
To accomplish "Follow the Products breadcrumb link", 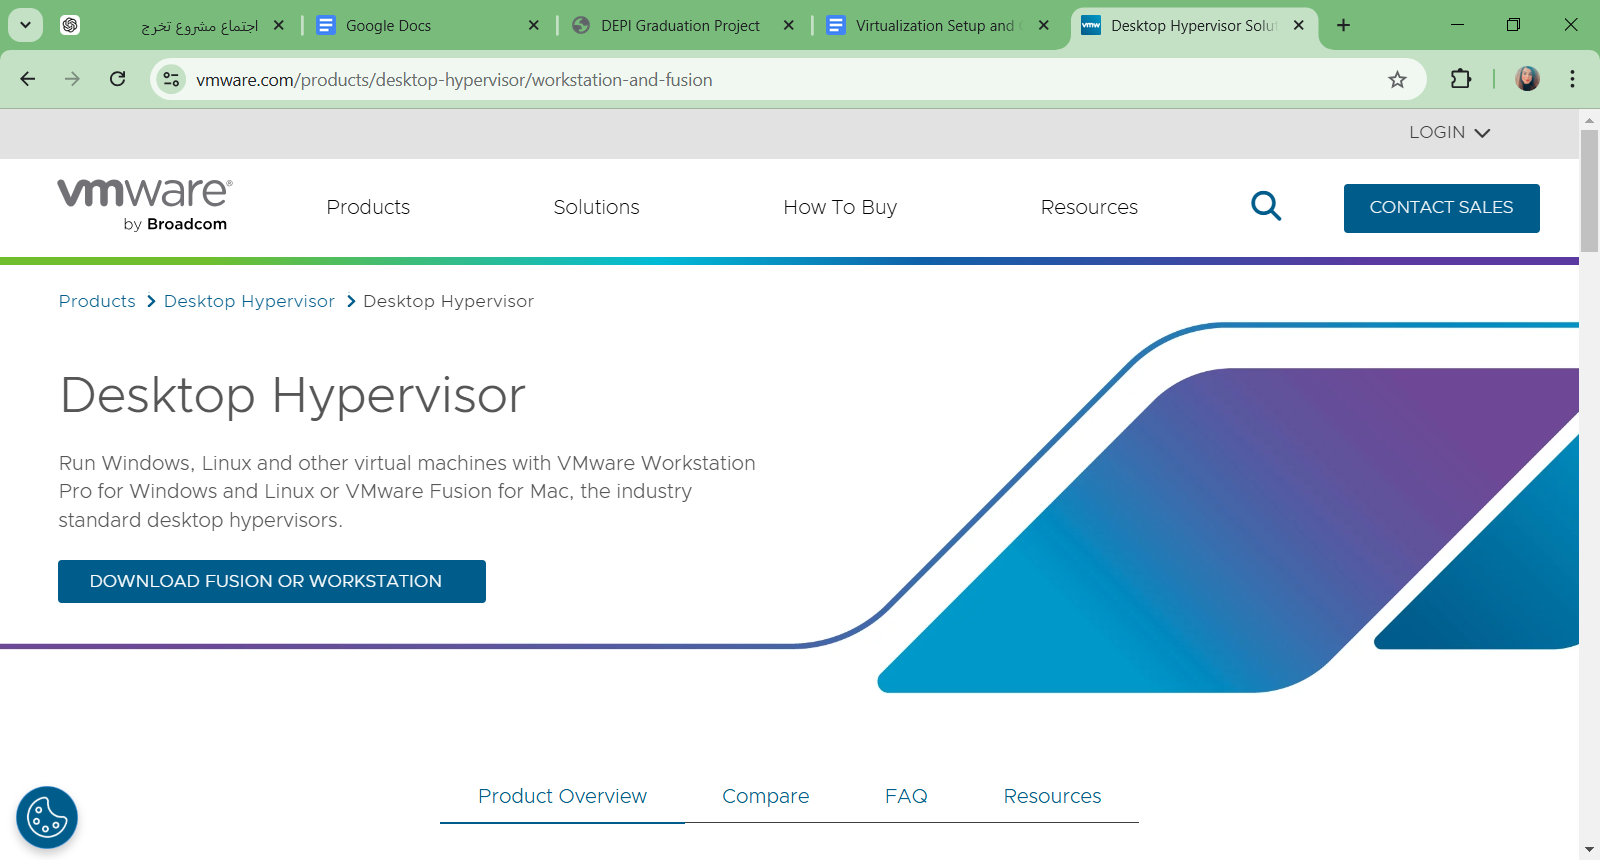I will click(x=97, y=301).
